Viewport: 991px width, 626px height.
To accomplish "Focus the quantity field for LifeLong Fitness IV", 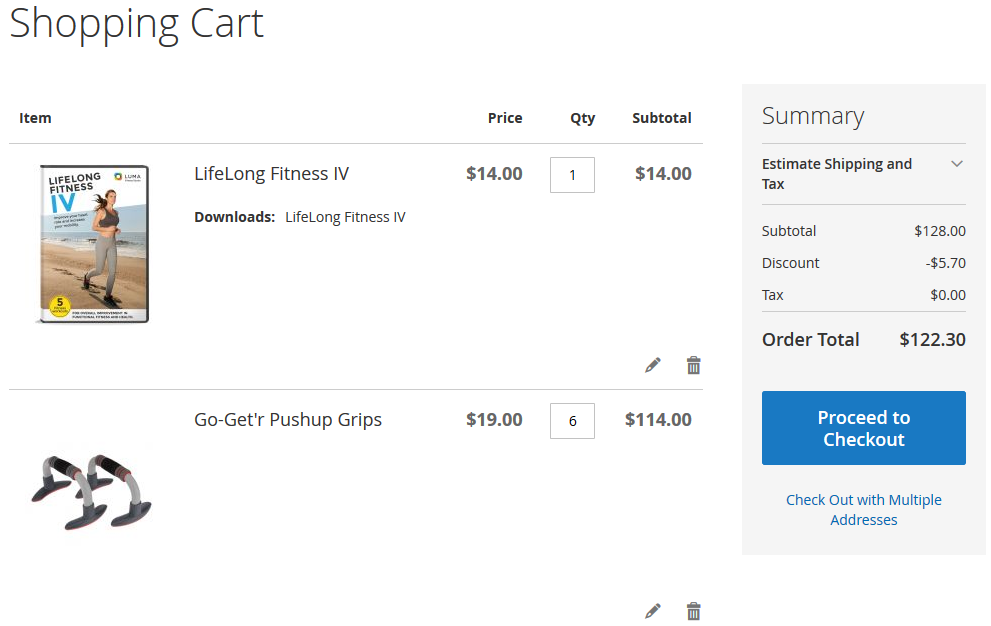I will pos(572,175).
